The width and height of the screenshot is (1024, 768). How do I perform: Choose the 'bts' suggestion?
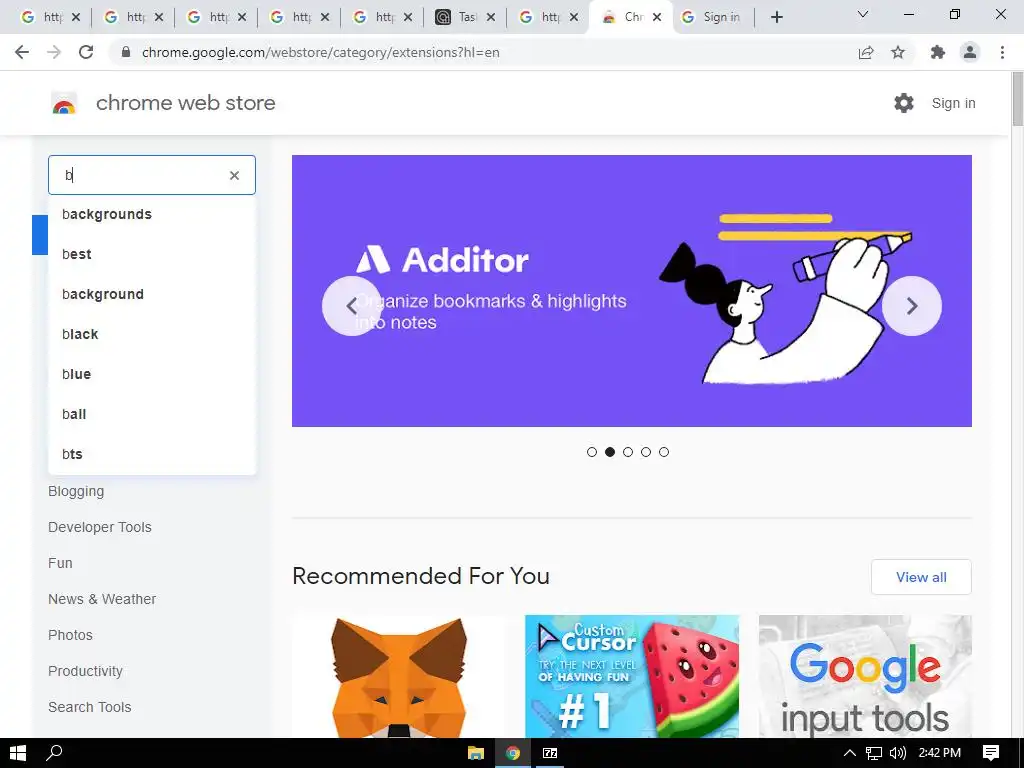152,454
